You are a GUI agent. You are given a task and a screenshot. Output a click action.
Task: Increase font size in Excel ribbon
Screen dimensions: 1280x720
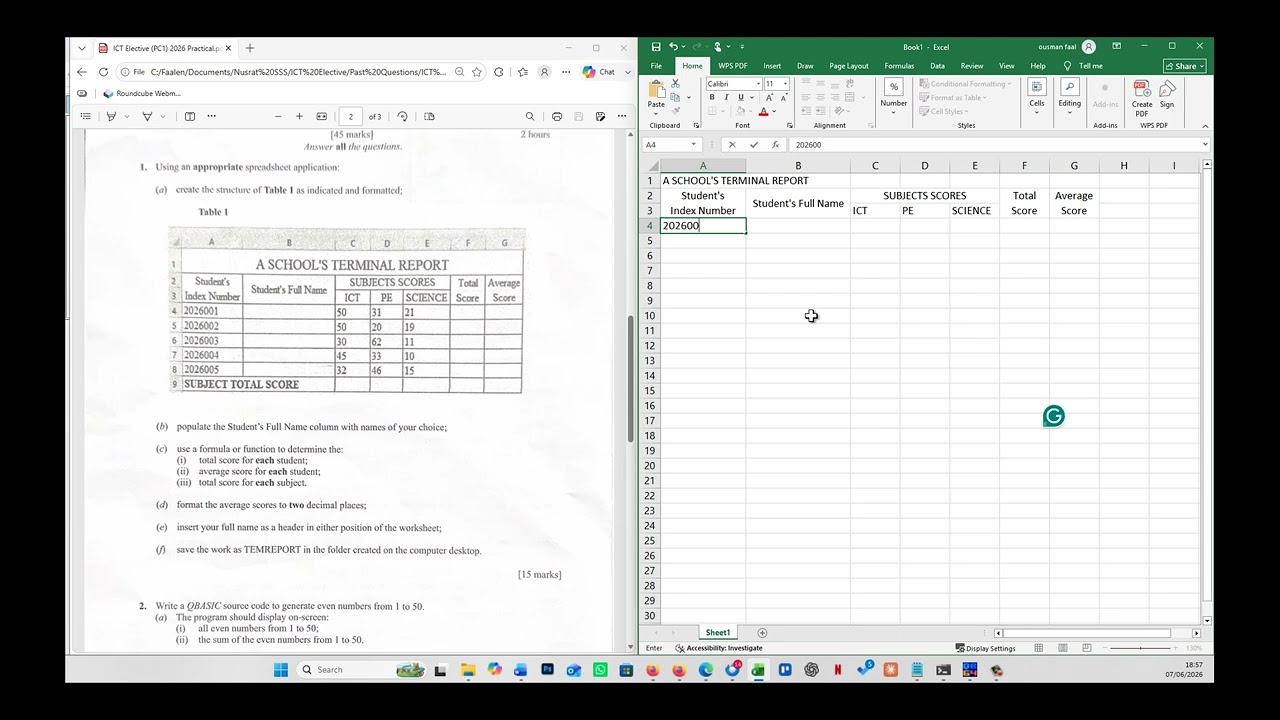[769, 98]
